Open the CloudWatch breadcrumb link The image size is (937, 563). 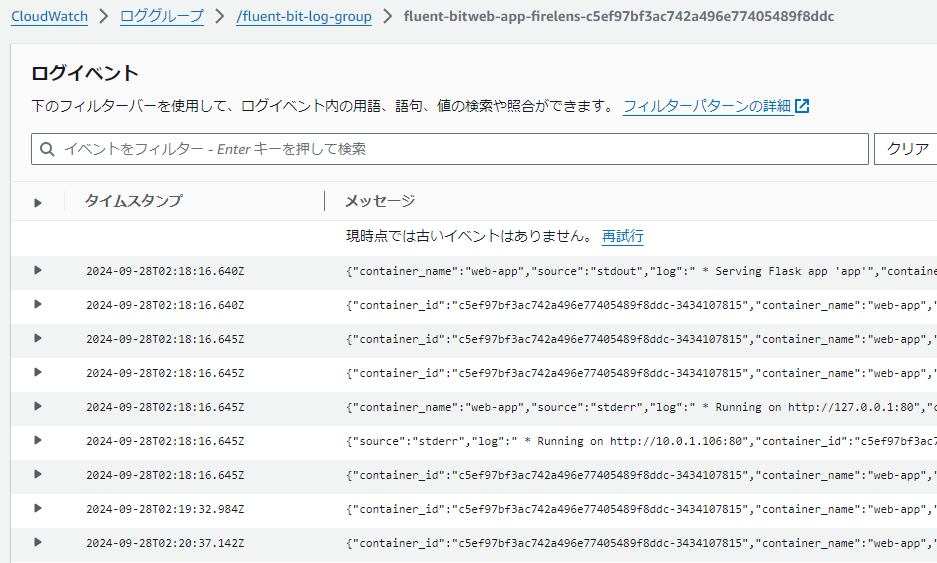tap(50, 16)
